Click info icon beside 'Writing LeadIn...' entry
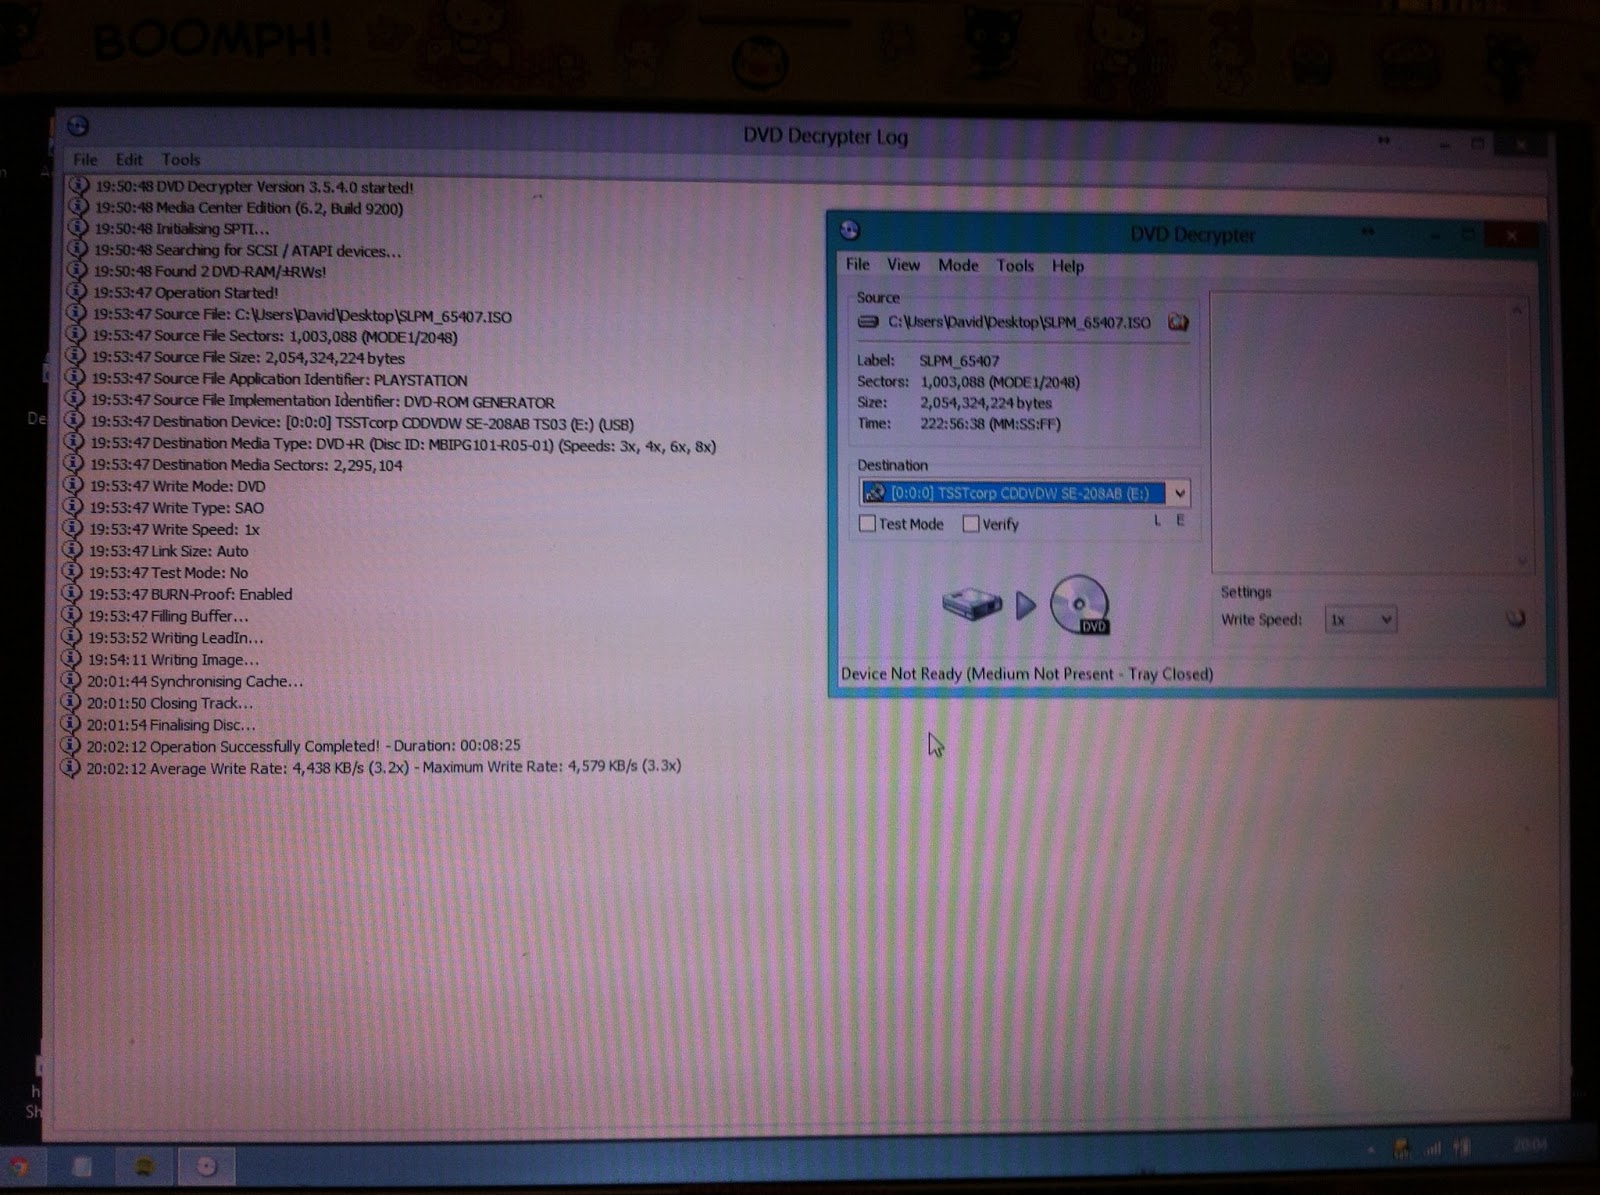This screenshot has height=1195, width=1600. [71, 637]
